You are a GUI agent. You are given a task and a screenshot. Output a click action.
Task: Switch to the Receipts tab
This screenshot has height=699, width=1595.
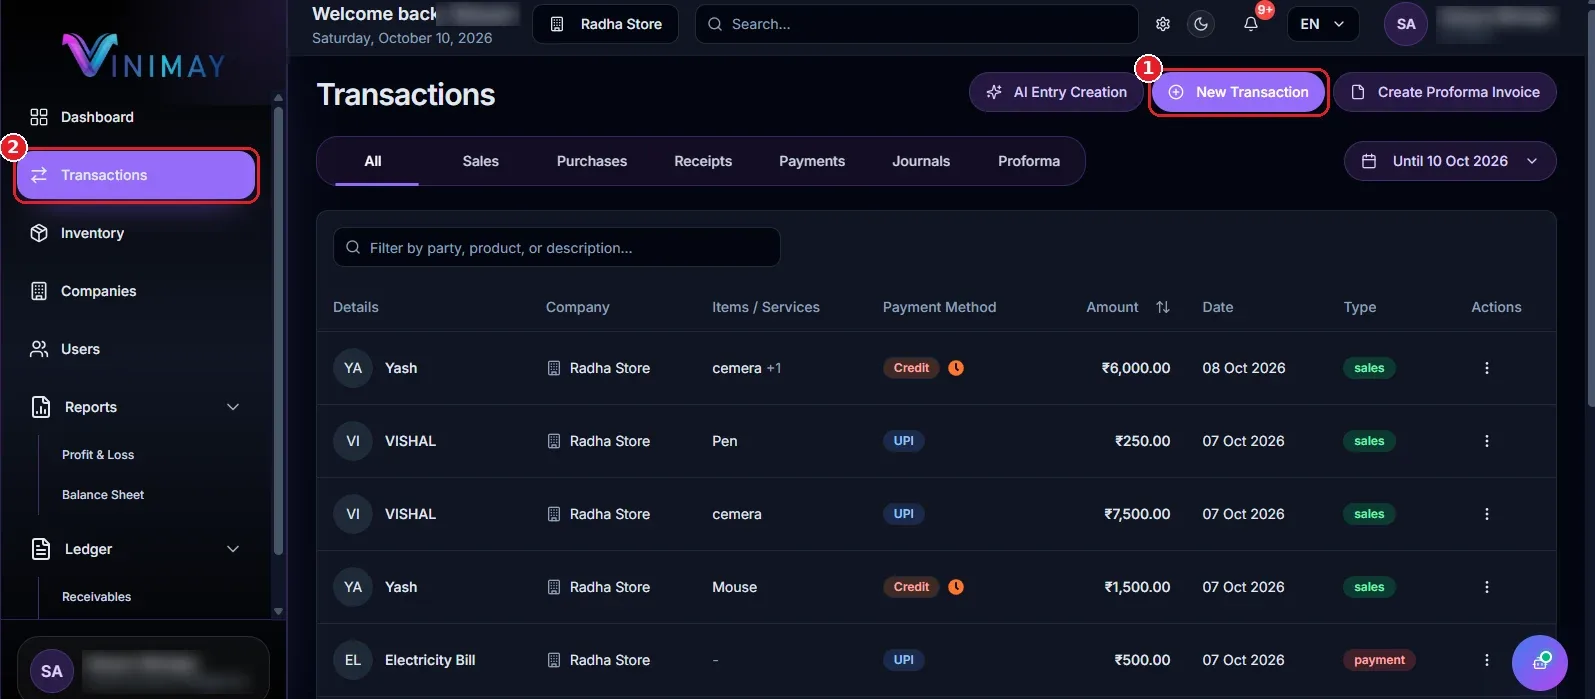coord(703,161)
